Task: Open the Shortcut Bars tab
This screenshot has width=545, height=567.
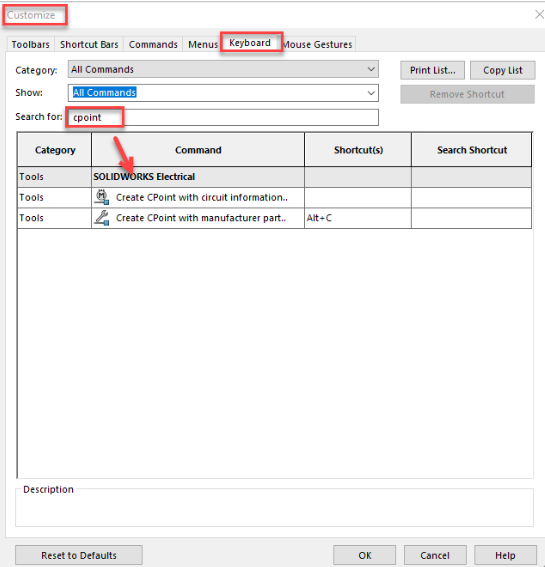Action: (x=89, y=44)
